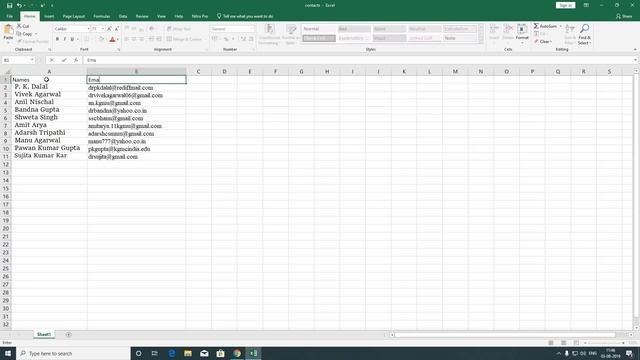Open Conditional Formatting menu
The image size is (640, 360).
pos(269,34)
